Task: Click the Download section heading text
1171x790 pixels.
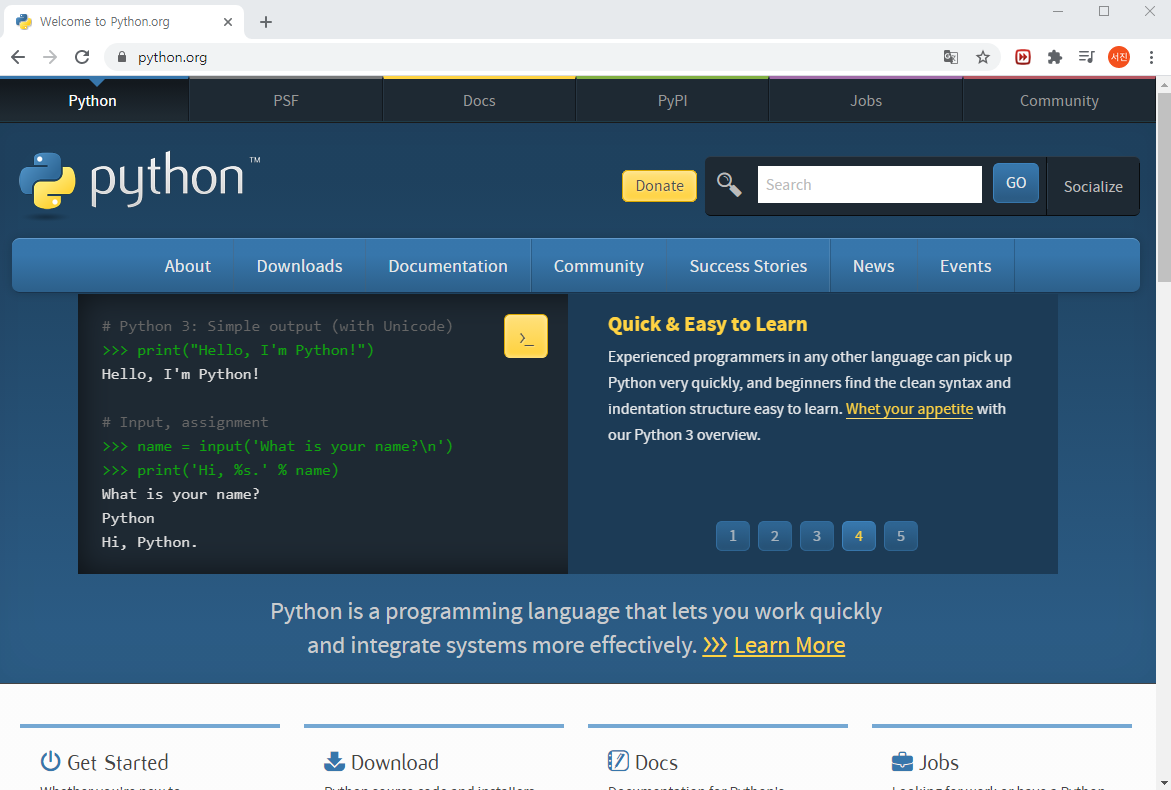Action: pos(394,762)
